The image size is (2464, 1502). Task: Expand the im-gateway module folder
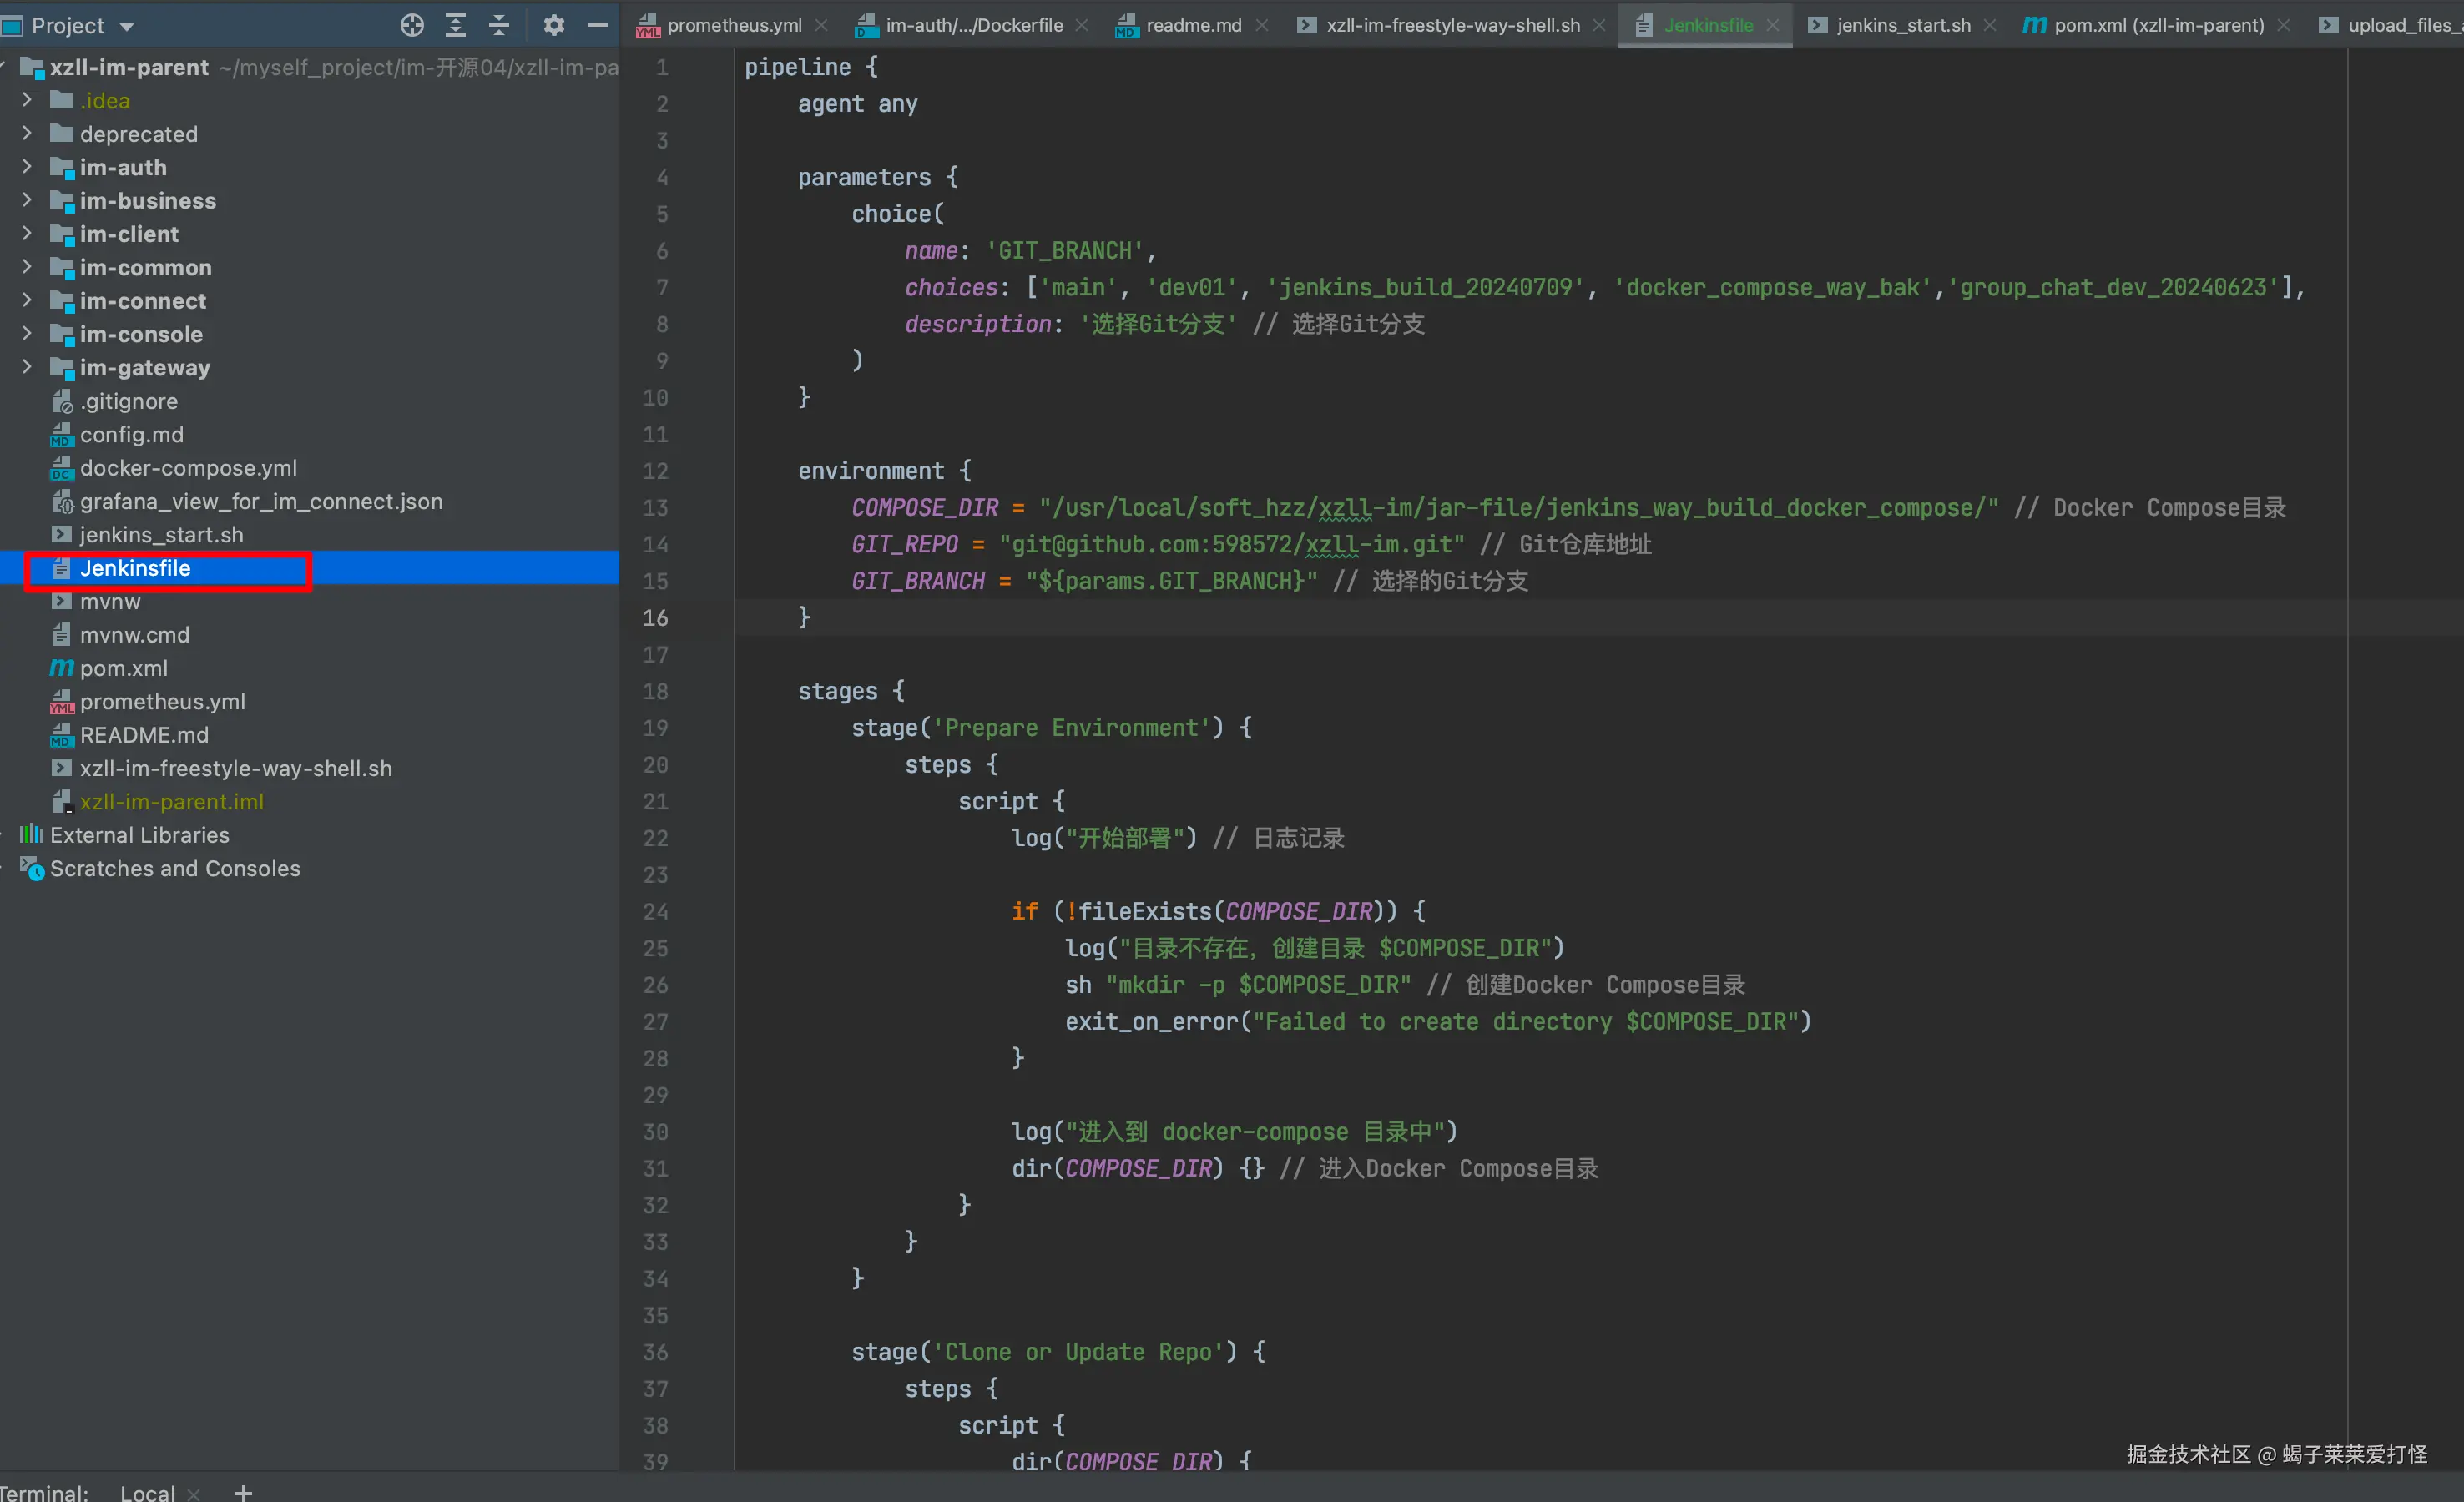(27, 367)
